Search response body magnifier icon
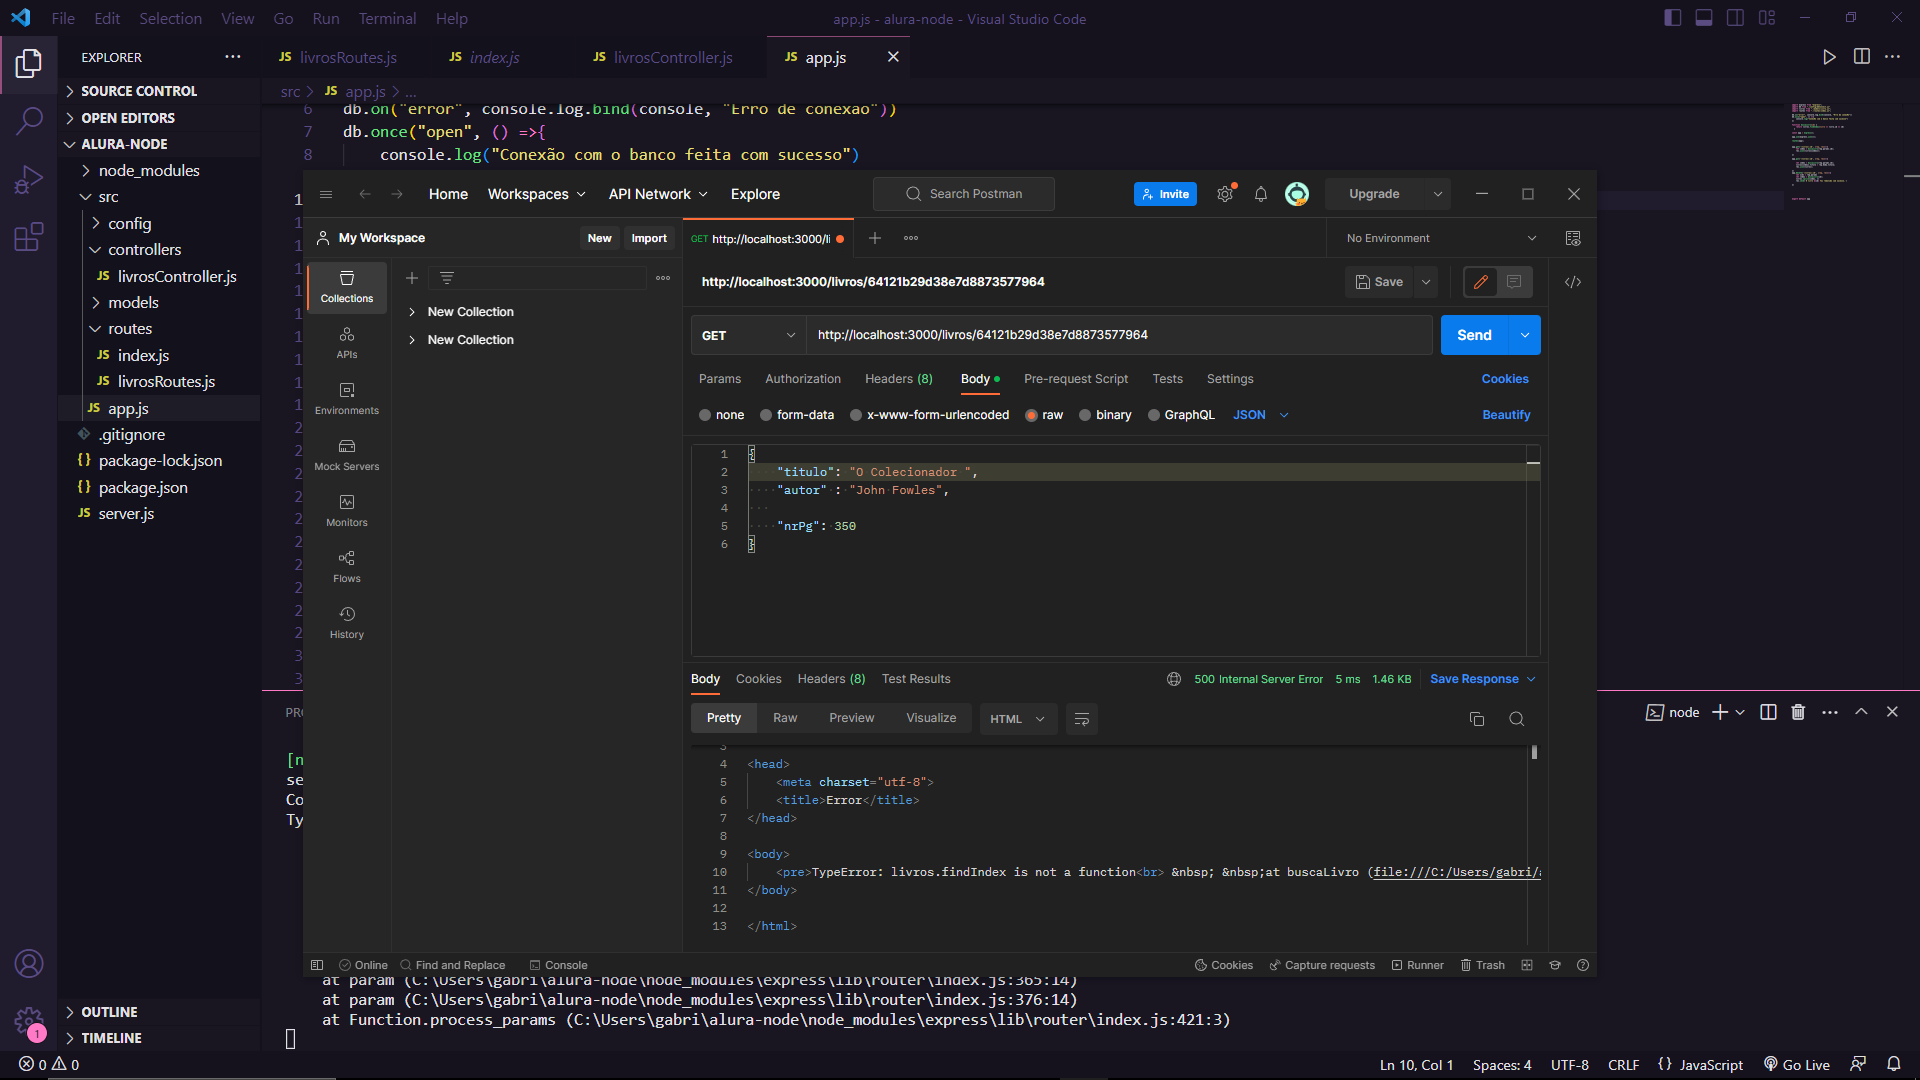The width and height of the screenshot is (1920, 1080). pos(1517,719)
